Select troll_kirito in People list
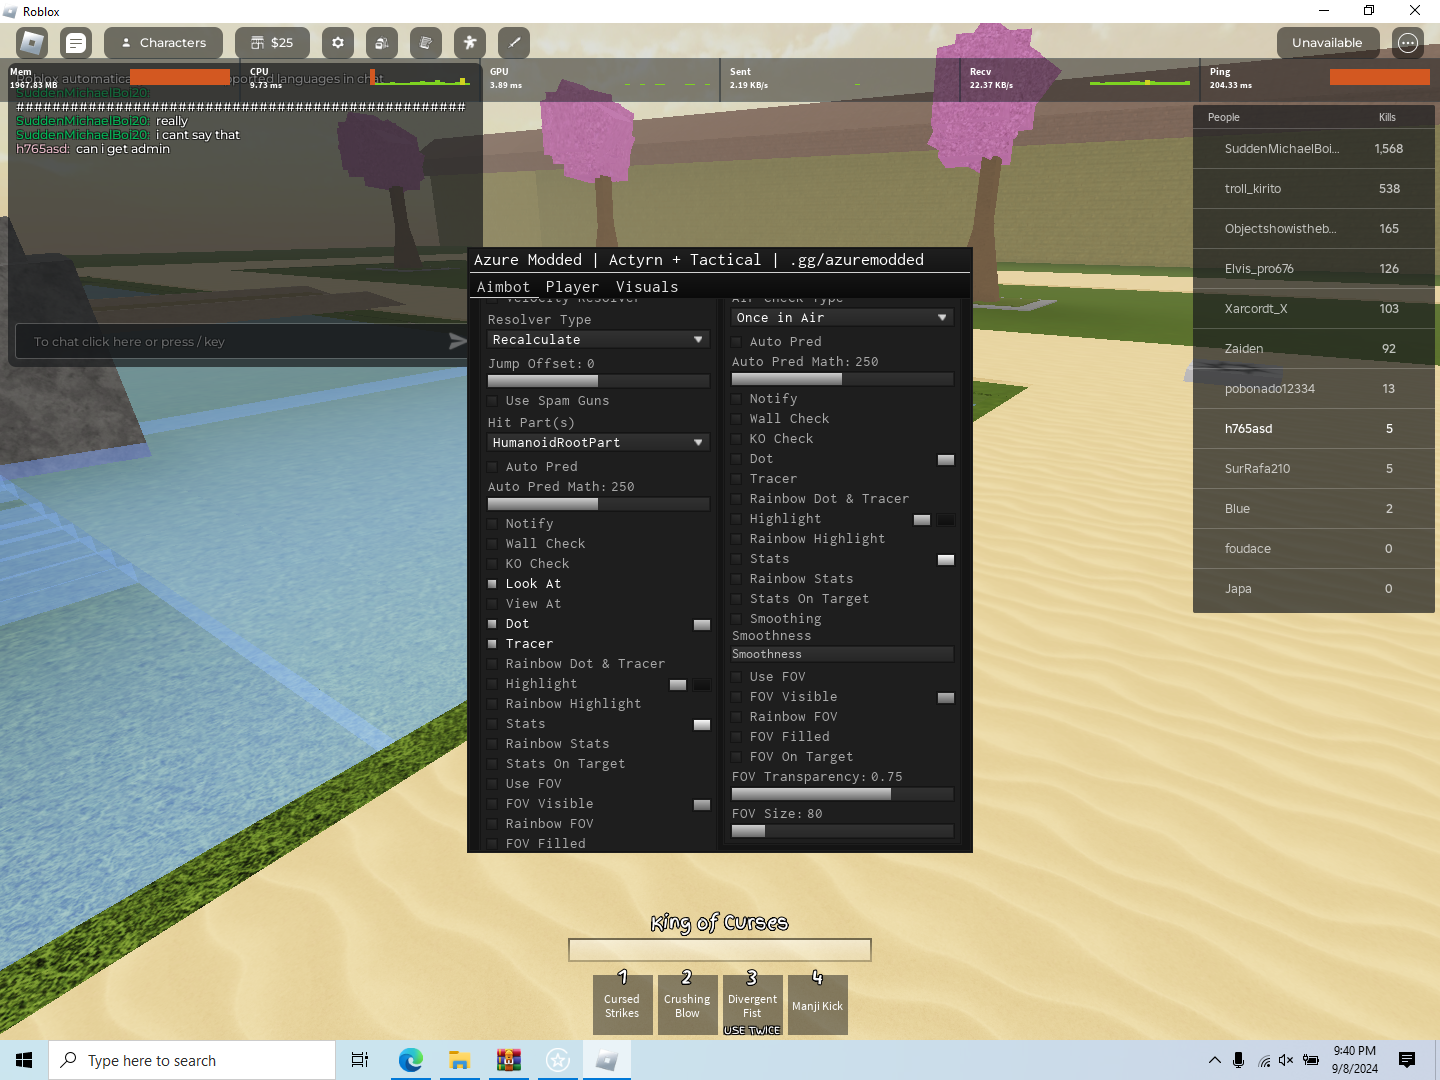1440x1080 pixels. 1314,189
